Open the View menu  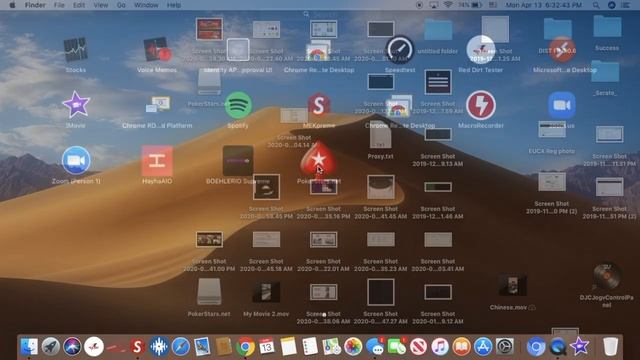(x=101, y=5)
